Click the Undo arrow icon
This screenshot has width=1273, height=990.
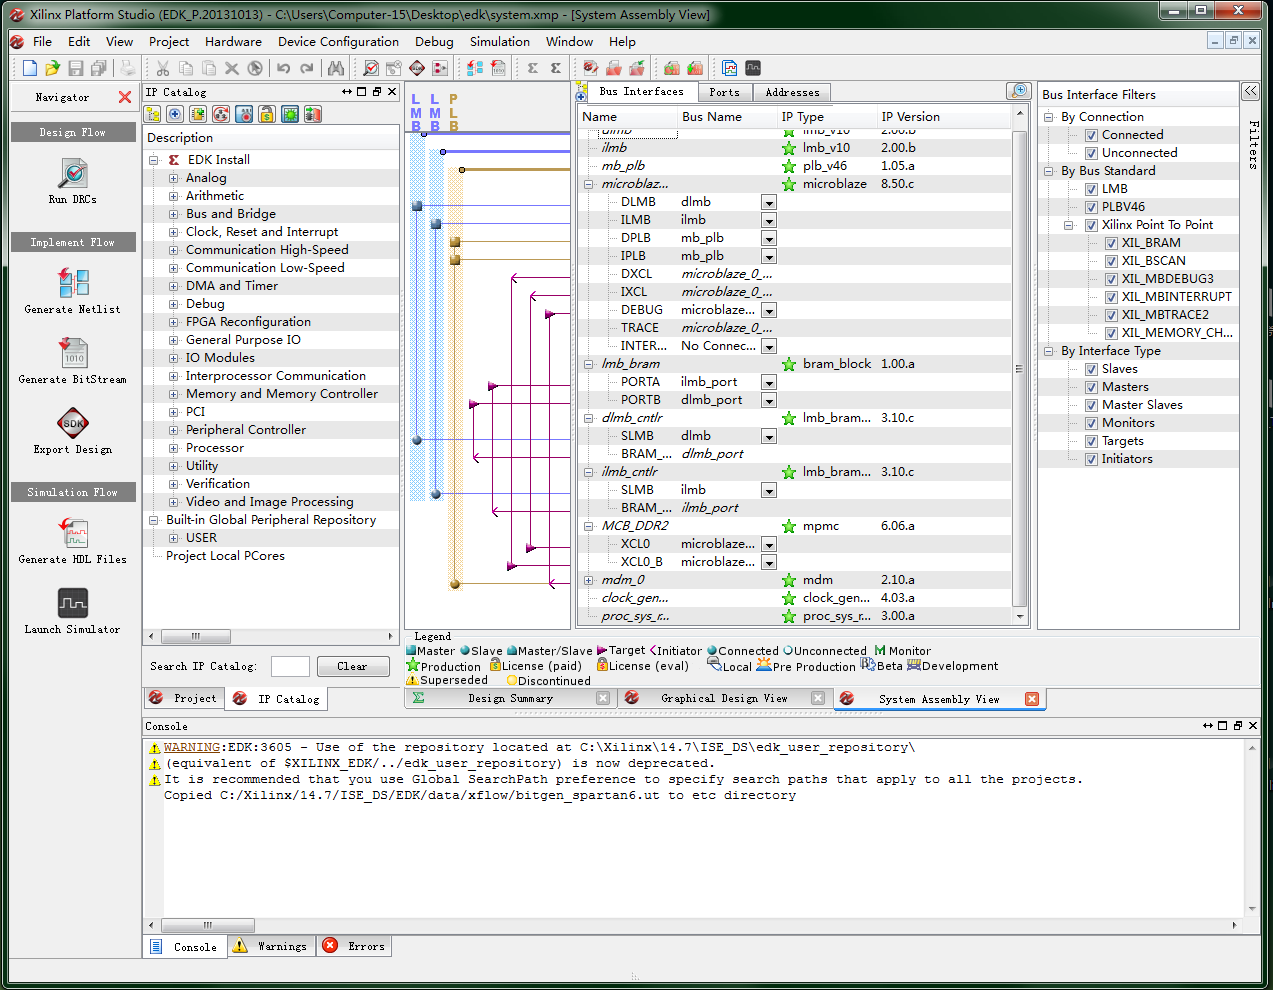(x=283, y=68)
